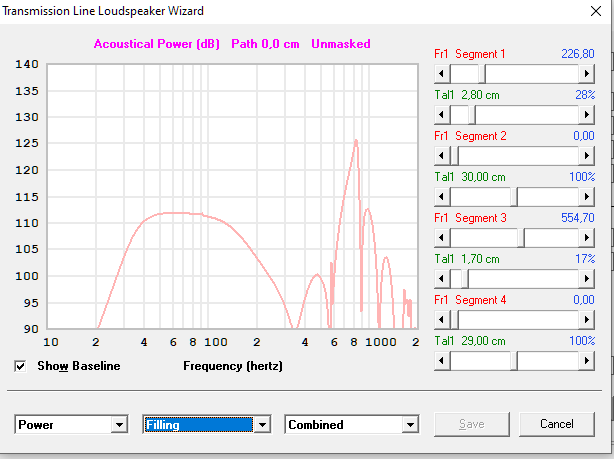Click the Tal1 30,00 cm slider thumb

coord(514,197)
